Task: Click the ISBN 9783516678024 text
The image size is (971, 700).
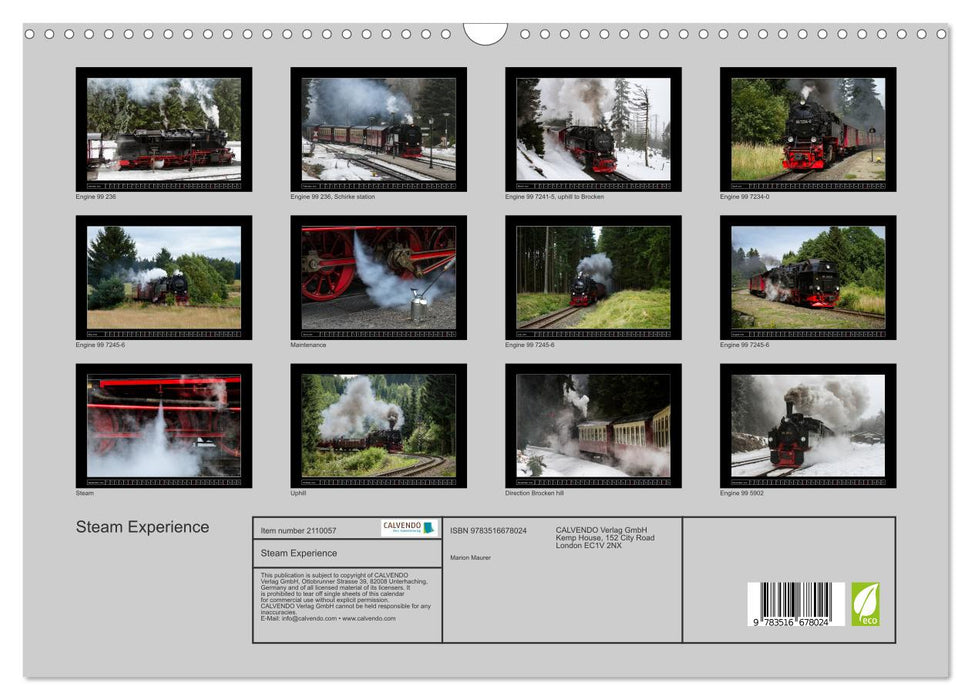Action: click(x=488, y=530)
